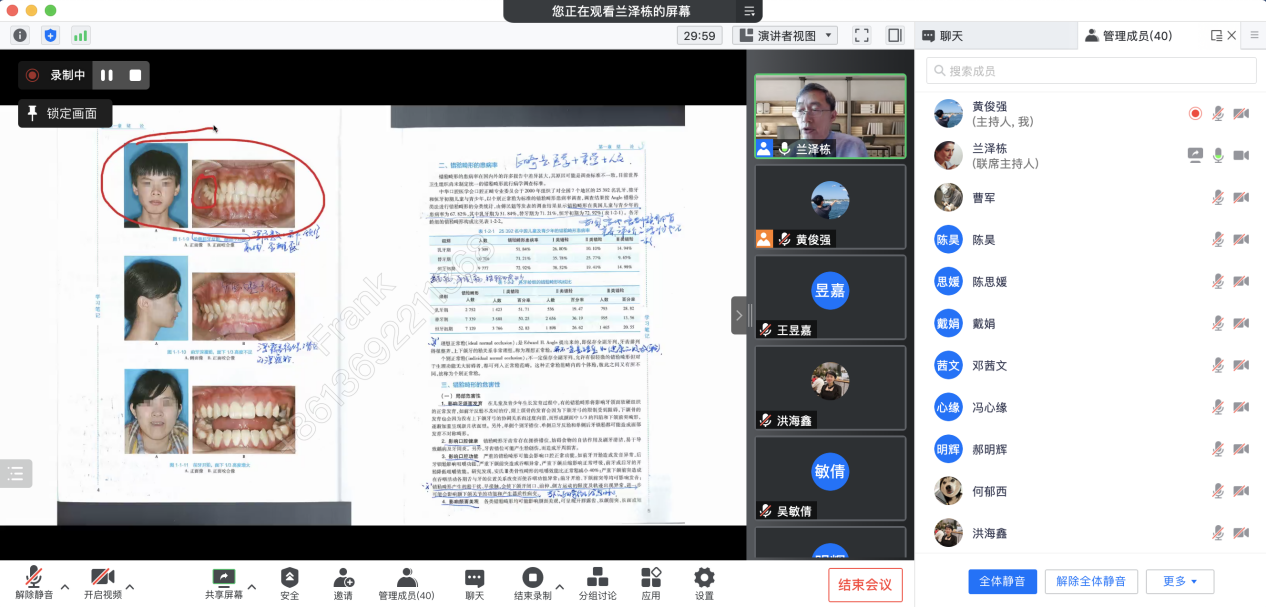
Task: Click the search members (搜索成员) field
Action: click(1091, 71)
